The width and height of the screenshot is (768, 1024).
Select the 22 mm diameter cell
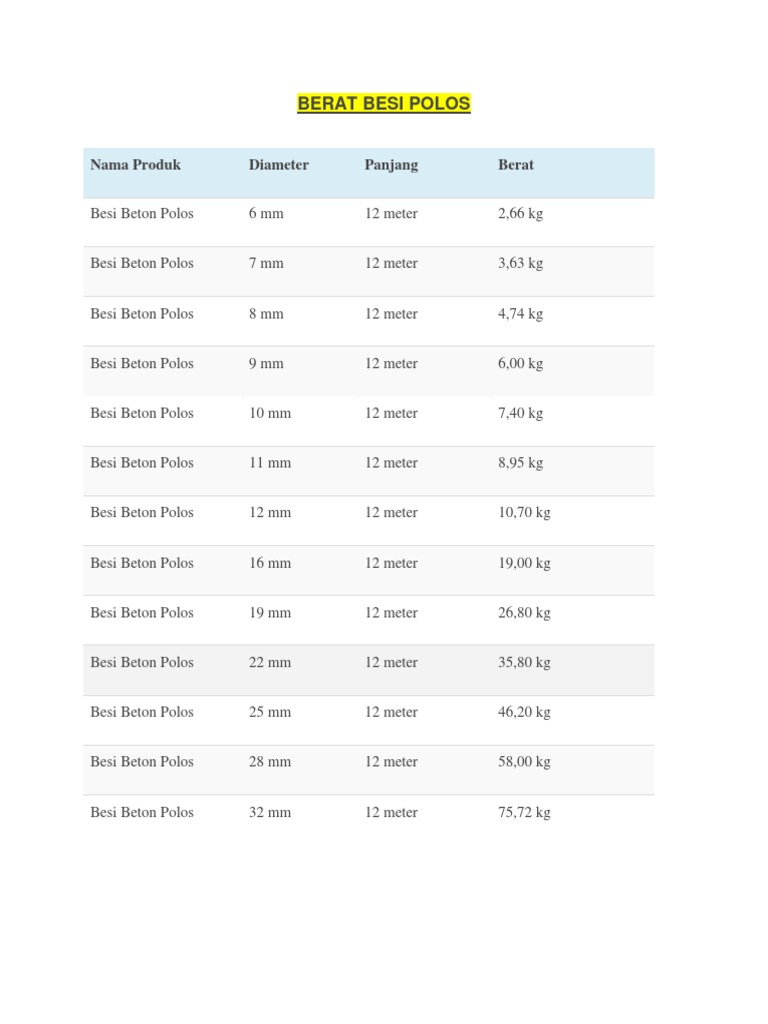[x=270, y=662]
